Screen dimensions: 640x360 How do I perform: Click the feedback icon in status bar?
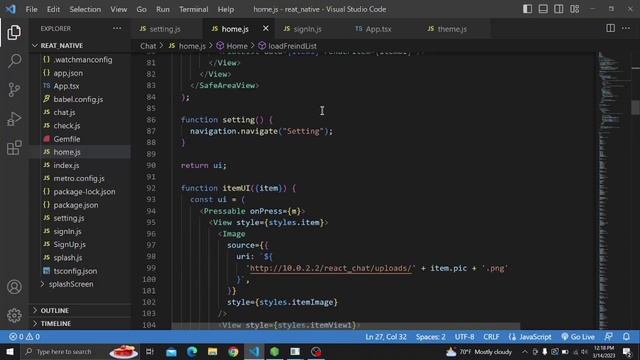click(609, 337)
